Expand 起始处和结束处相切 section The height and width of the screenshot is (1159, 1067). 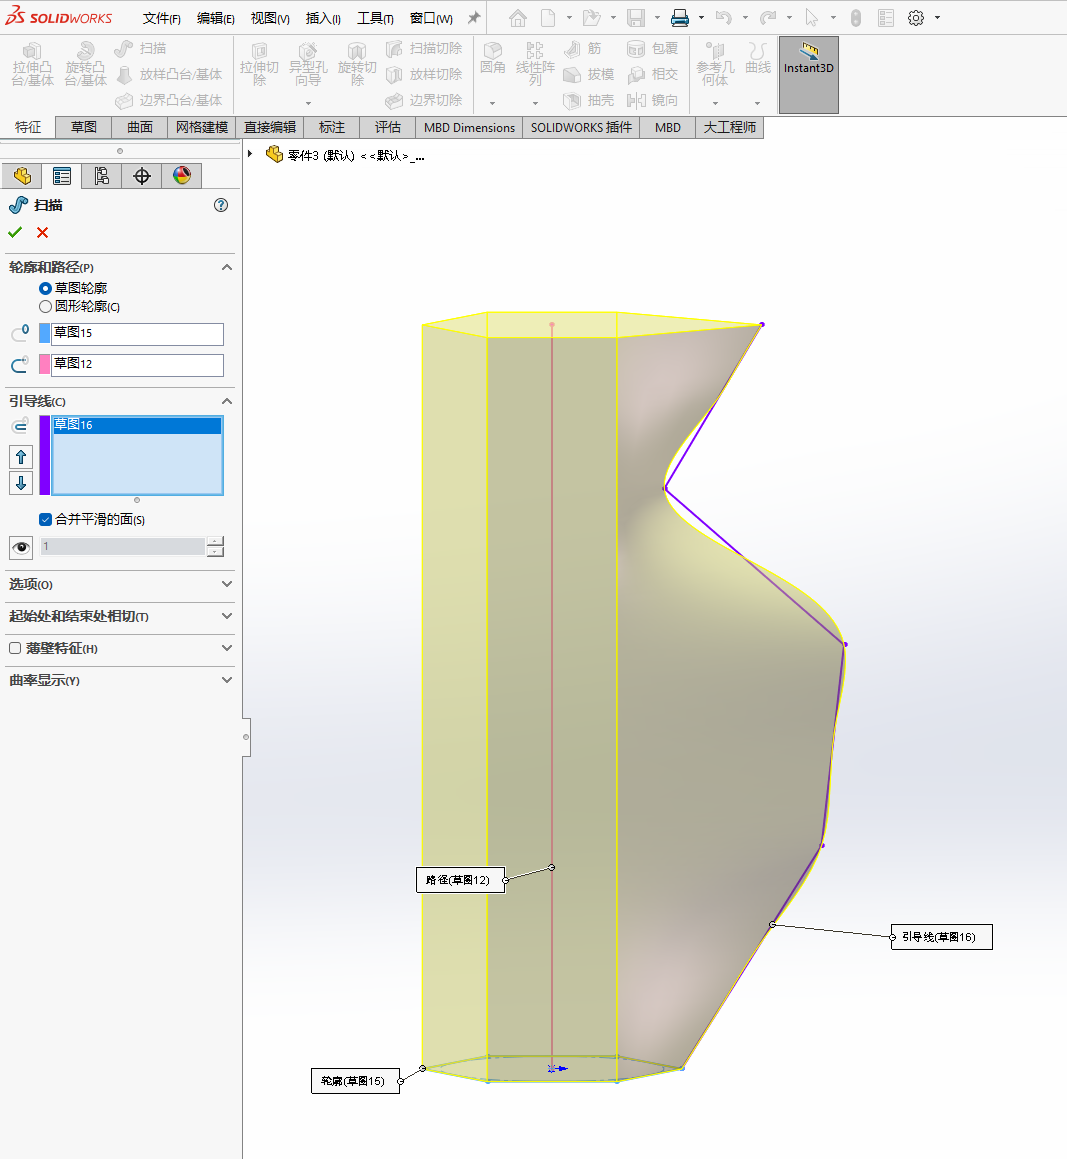[x=226, y=616]
